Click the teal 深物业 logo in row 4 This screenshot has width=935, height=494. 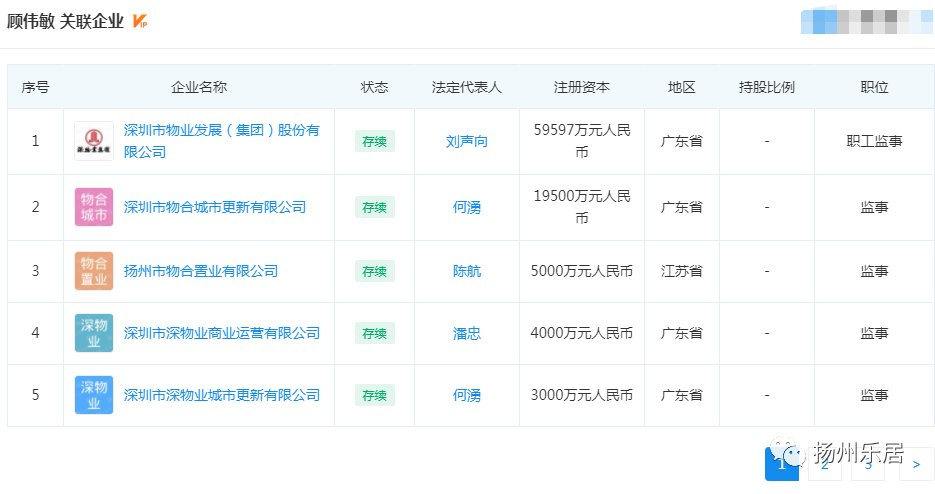94,333
